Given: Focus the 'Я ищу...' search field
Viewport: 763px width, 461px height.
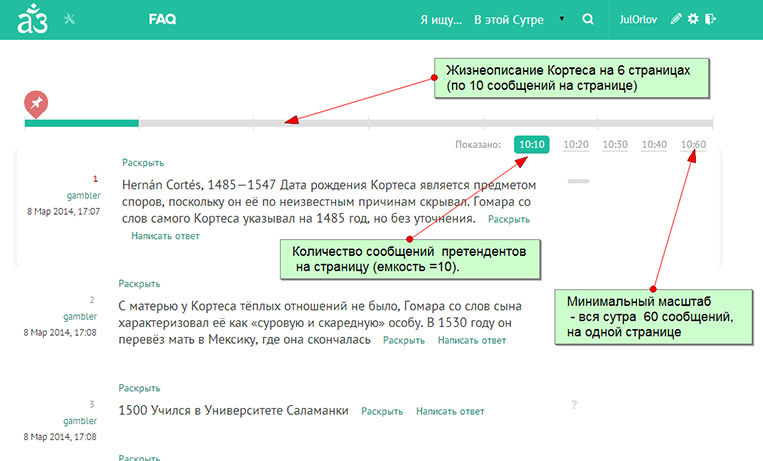Looking at the screenshot, I should 441,19.
